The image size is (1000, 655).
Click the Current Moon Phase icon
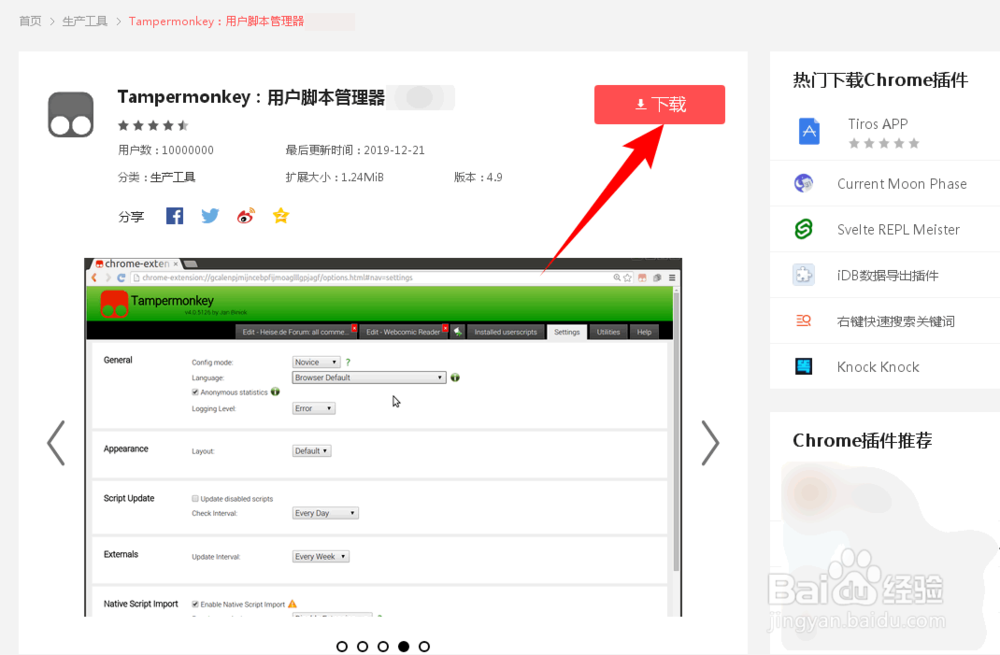click(804, 184)
